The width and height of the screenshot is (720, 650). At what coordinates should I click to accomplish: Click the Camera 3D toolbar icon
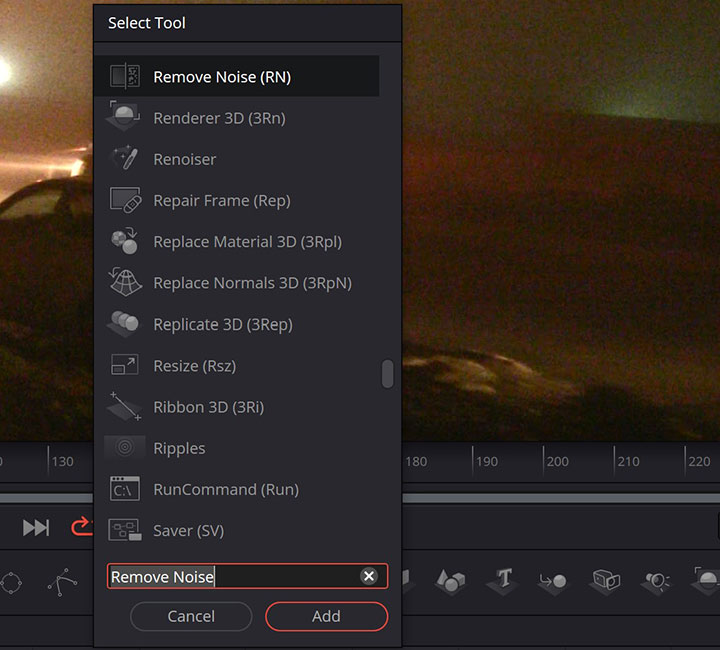pos(606,580)
